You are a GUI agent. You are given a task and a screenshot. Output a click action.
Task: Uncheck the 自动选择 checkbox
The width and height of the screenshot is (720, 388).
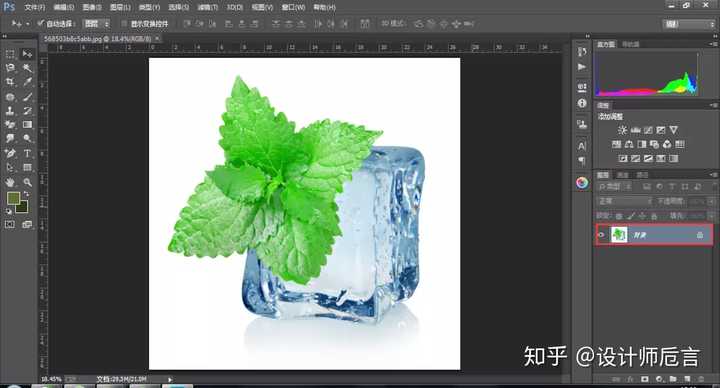coord(40,23)
